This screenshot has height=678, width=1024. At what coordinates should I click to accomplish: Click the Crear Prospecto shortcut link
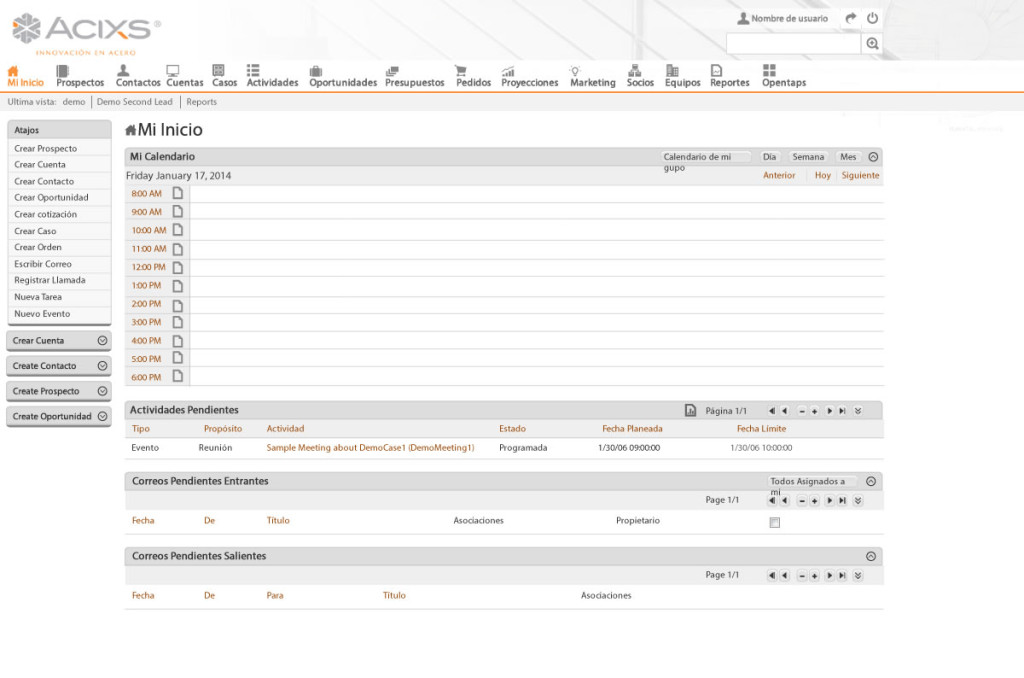point(46,149)
